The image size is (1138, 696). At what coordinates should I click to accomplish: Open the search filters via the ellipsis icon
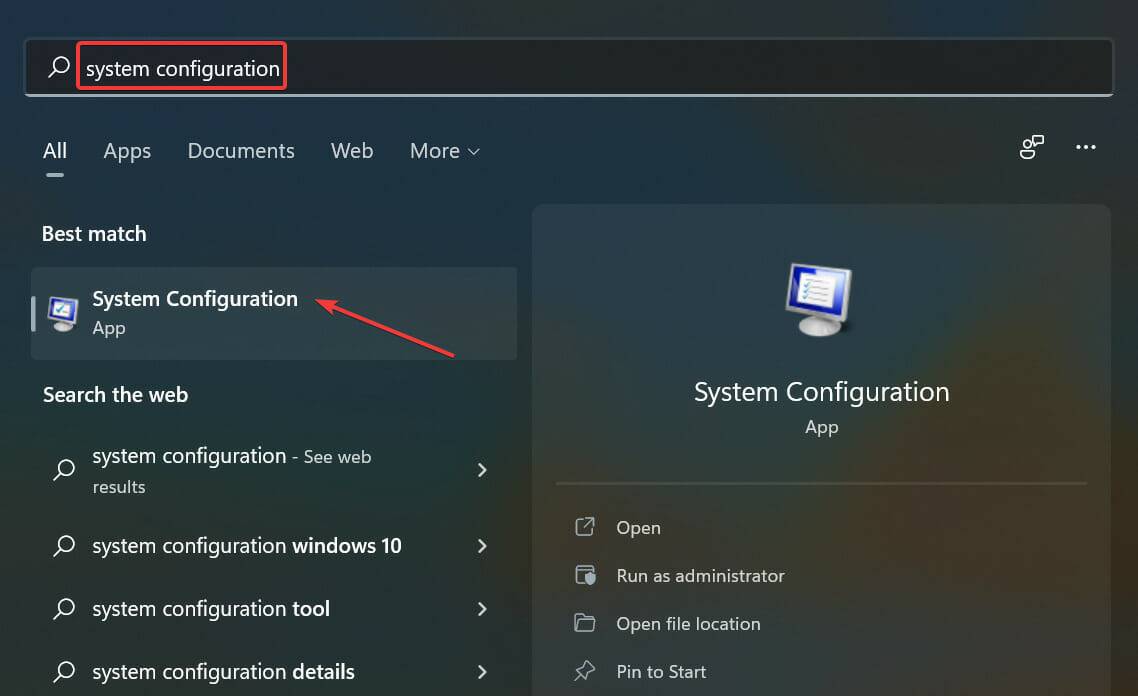click(1086, 147)
